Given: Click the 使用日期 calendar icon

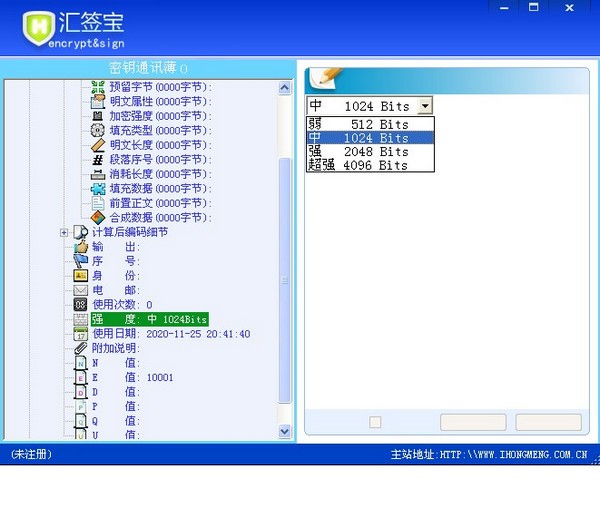Looking at the screenshot, I should pos(81,334).
